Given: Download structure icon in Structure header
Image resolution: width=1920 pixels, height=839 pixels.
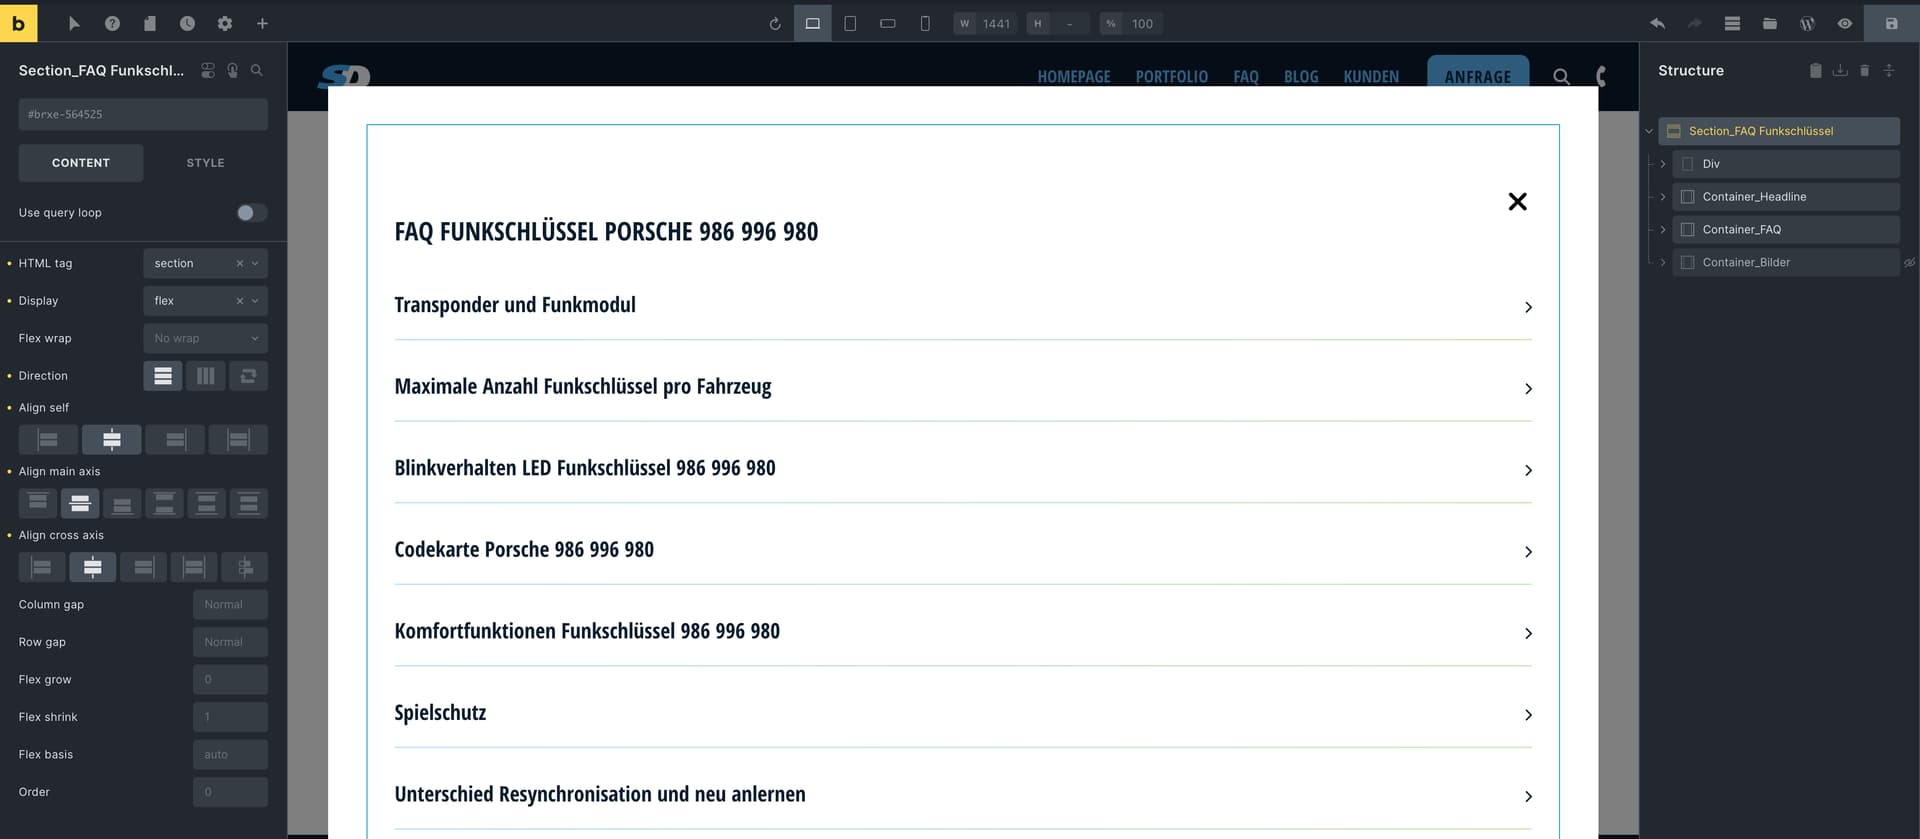Looking at the screenshot, I should tap(1840, 70).
